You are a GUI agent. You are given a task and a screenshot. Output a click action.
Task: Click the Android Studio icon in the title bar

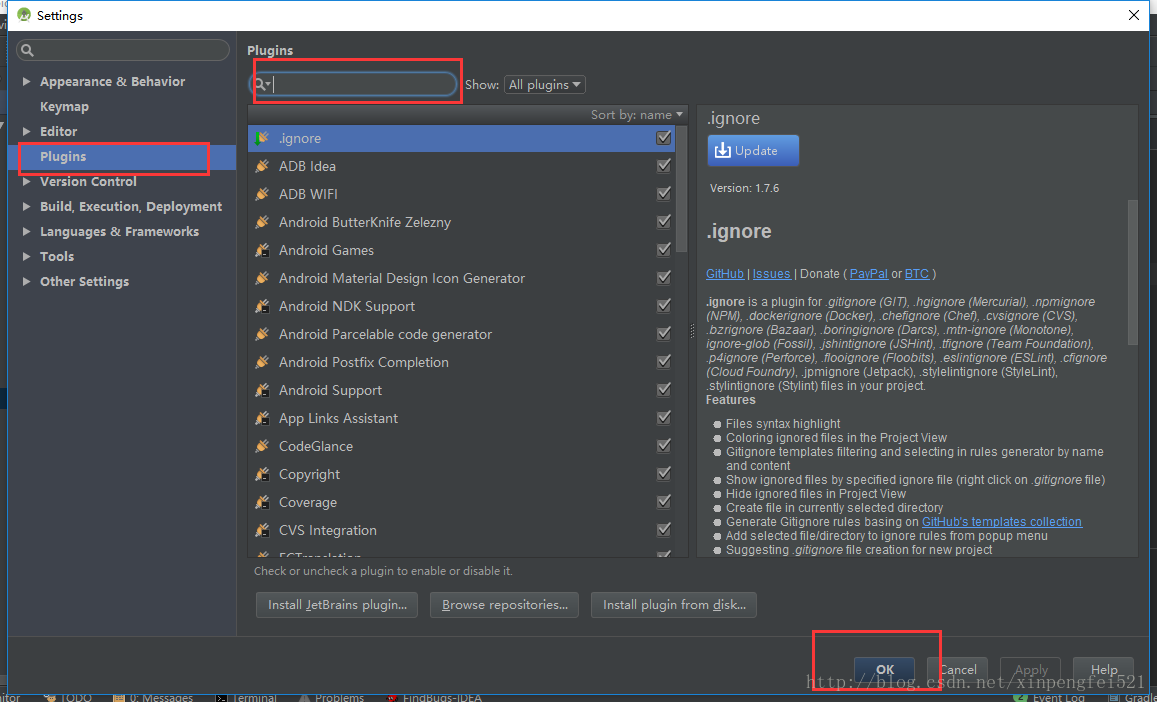coord(24,15)
